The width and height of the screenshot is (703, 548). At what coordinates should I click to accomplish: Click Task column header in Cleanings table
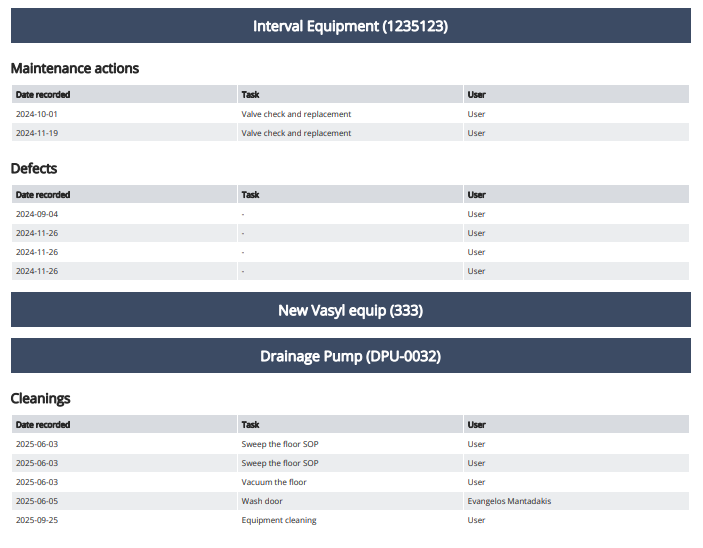(x=250, y=425)
